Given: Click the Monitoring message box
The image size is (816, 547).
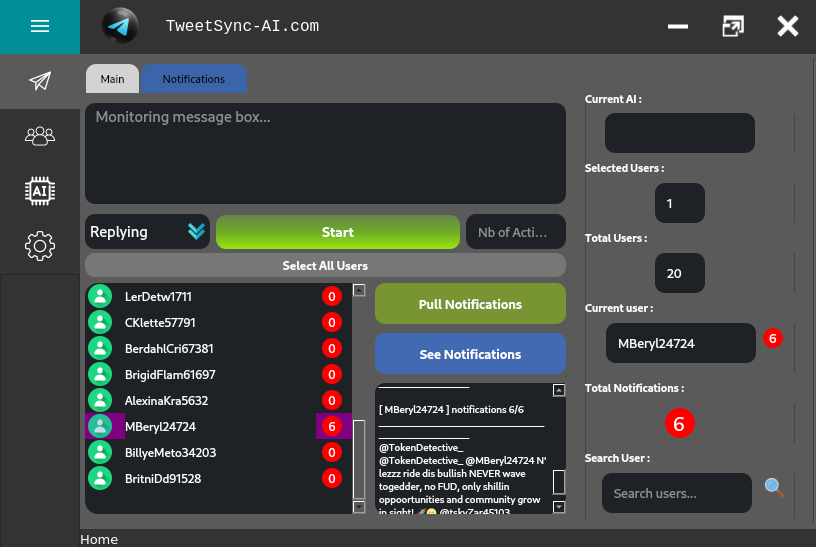Looking at the screenshot, I should [x=325, y=154].
